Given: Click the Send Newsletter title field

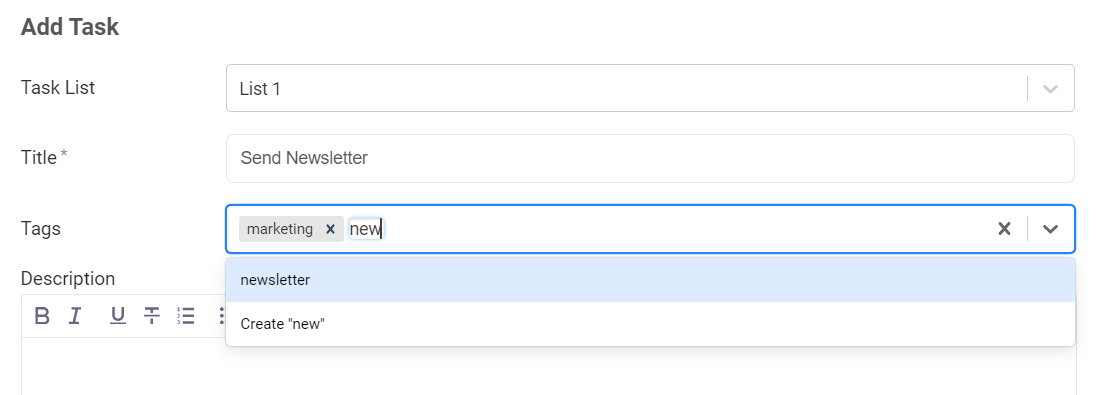Looking at the screenshot, I should [650, 158].
